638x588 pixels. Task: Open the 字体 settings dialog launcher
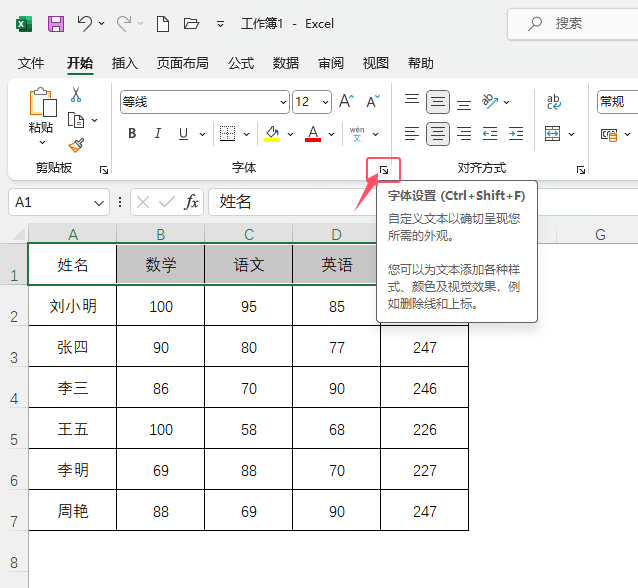[x=384, y=170]
